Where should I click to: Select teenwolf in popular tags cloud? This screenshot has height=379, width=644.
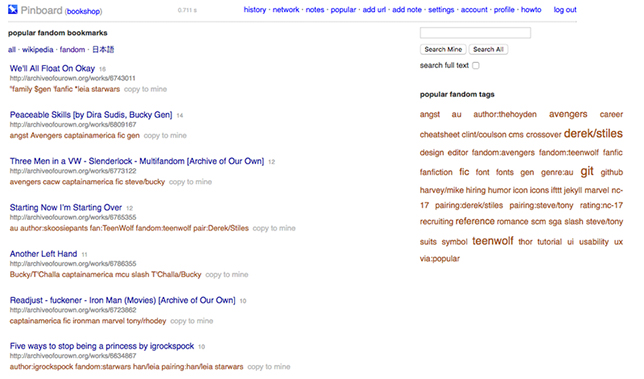click(x=493, y=241)
